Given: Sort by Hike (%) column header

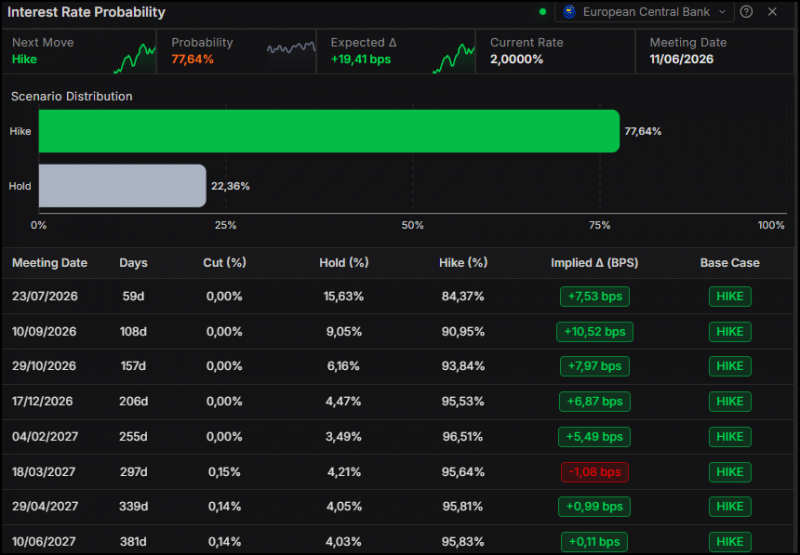Looking at the screenshot, I should click(463, 263).
